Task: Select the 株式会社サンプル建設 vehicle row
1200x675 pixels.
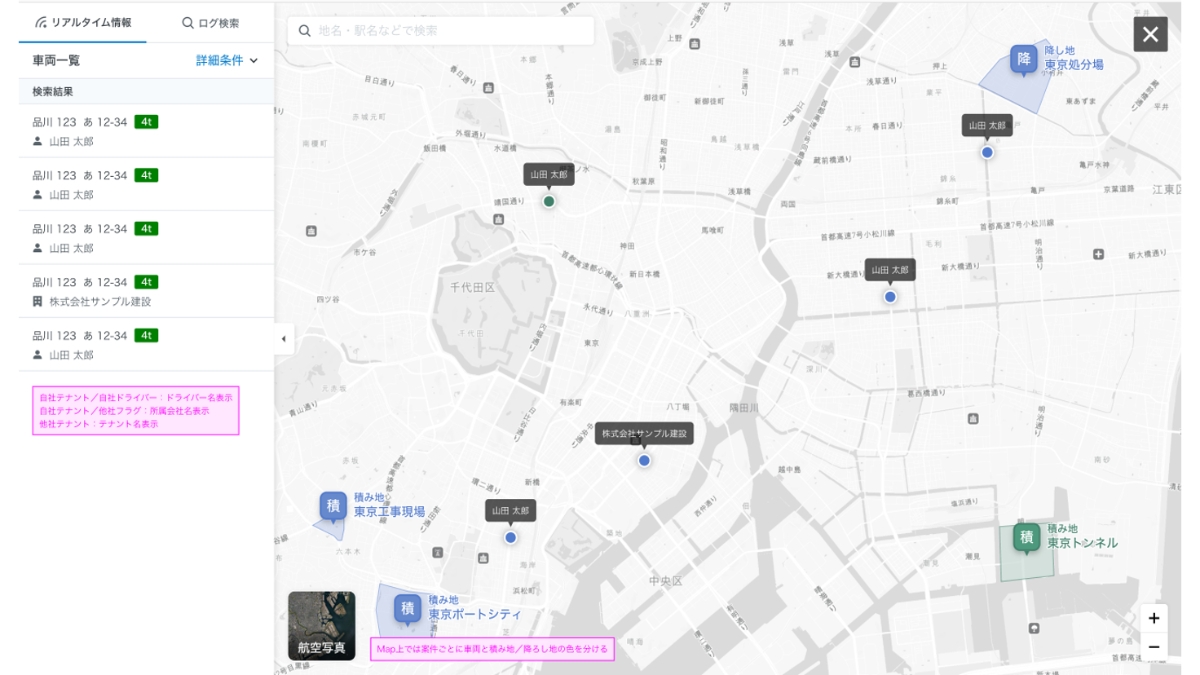Action: pos(146,291)
